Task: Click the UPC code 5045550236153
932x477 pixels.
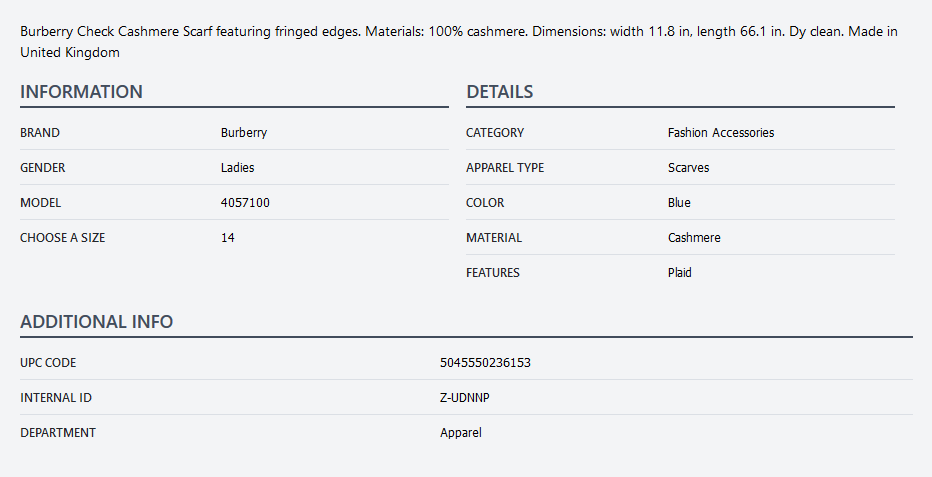Action: [x=485, y=363]
